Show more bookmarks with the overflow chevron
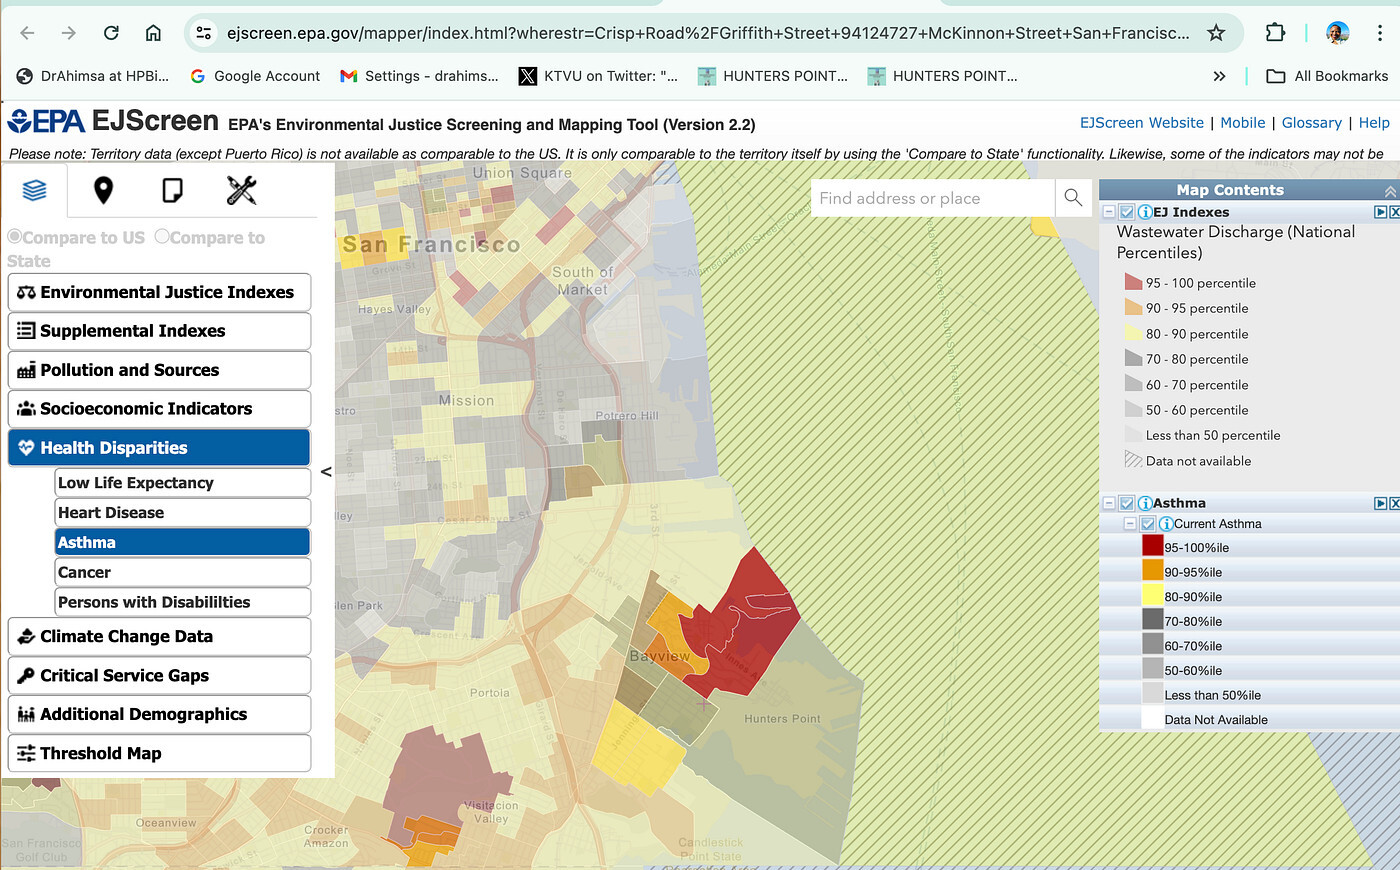 [1219, 76]
